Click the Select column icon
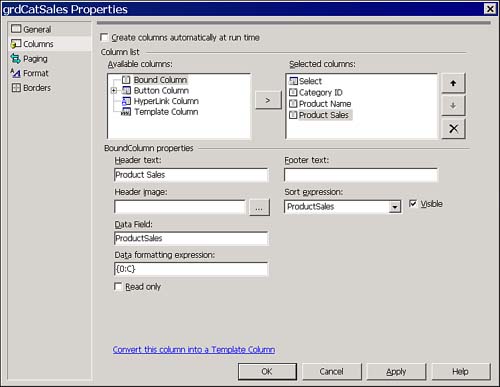This screenshot has width=500, height=387. click(293, 81)
